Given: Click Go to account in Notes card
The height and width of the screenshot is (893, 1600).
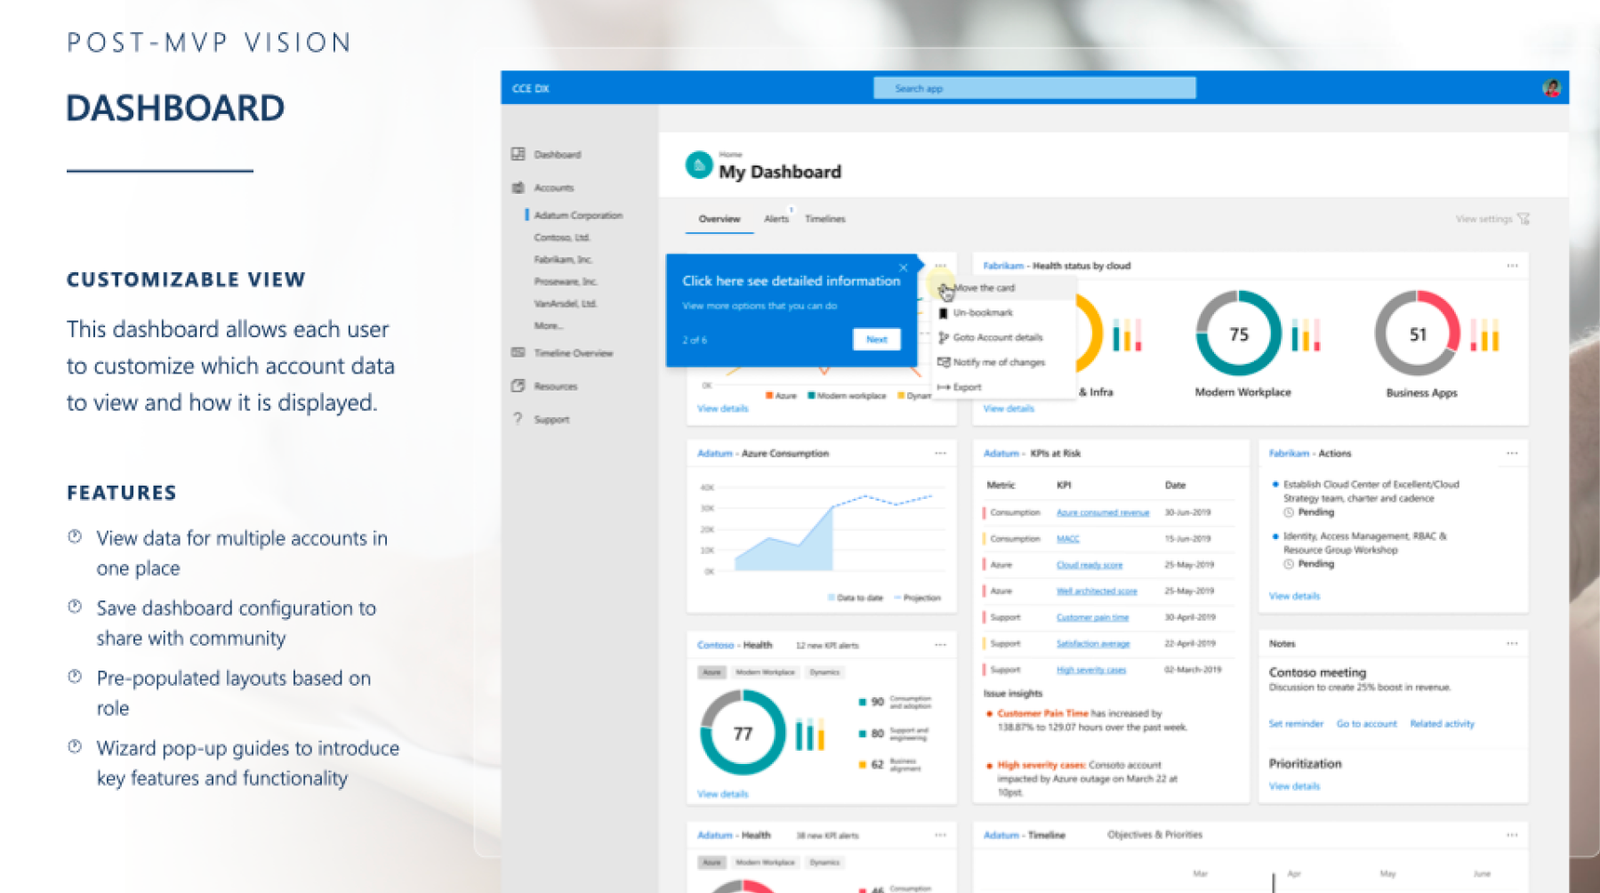Looking at the screenshot, I should [1366, 723].
